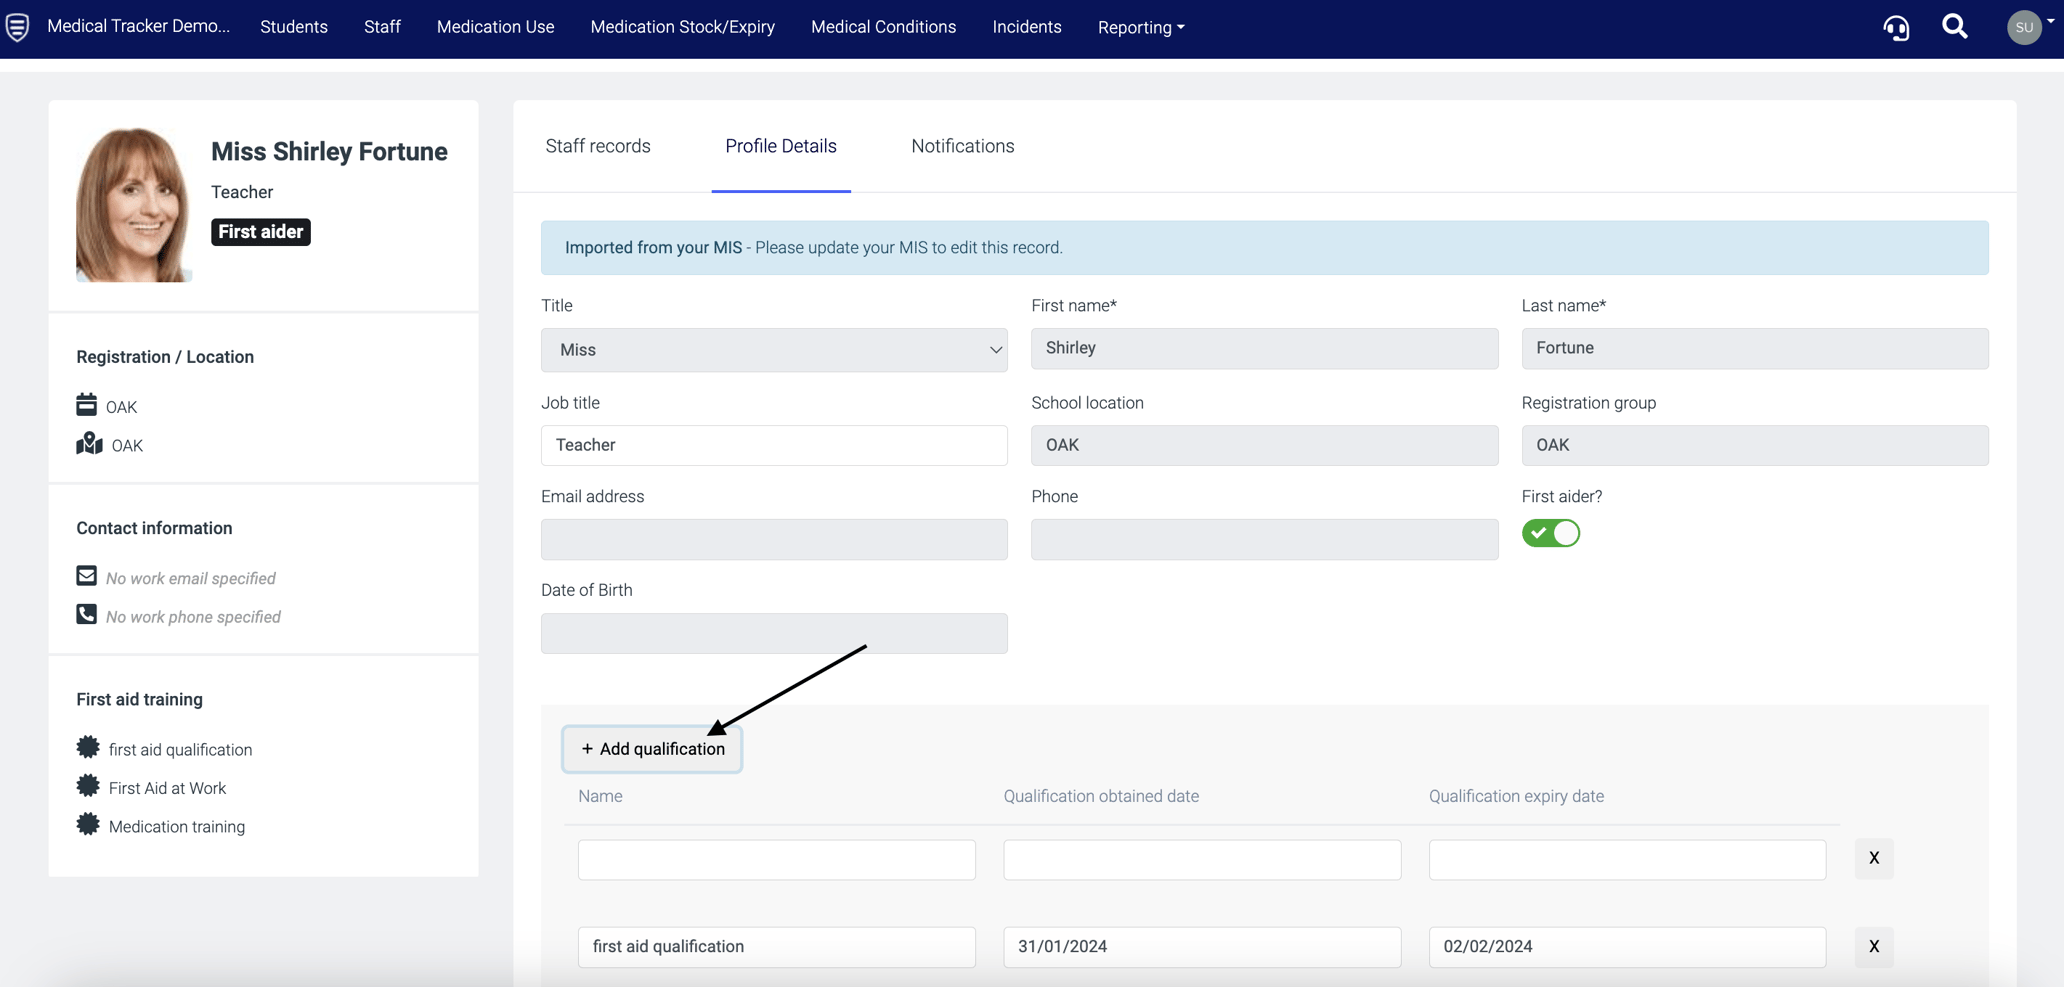Click the location map marker icon
This screenshot has width=2064, height=987.
pos(89,443)
